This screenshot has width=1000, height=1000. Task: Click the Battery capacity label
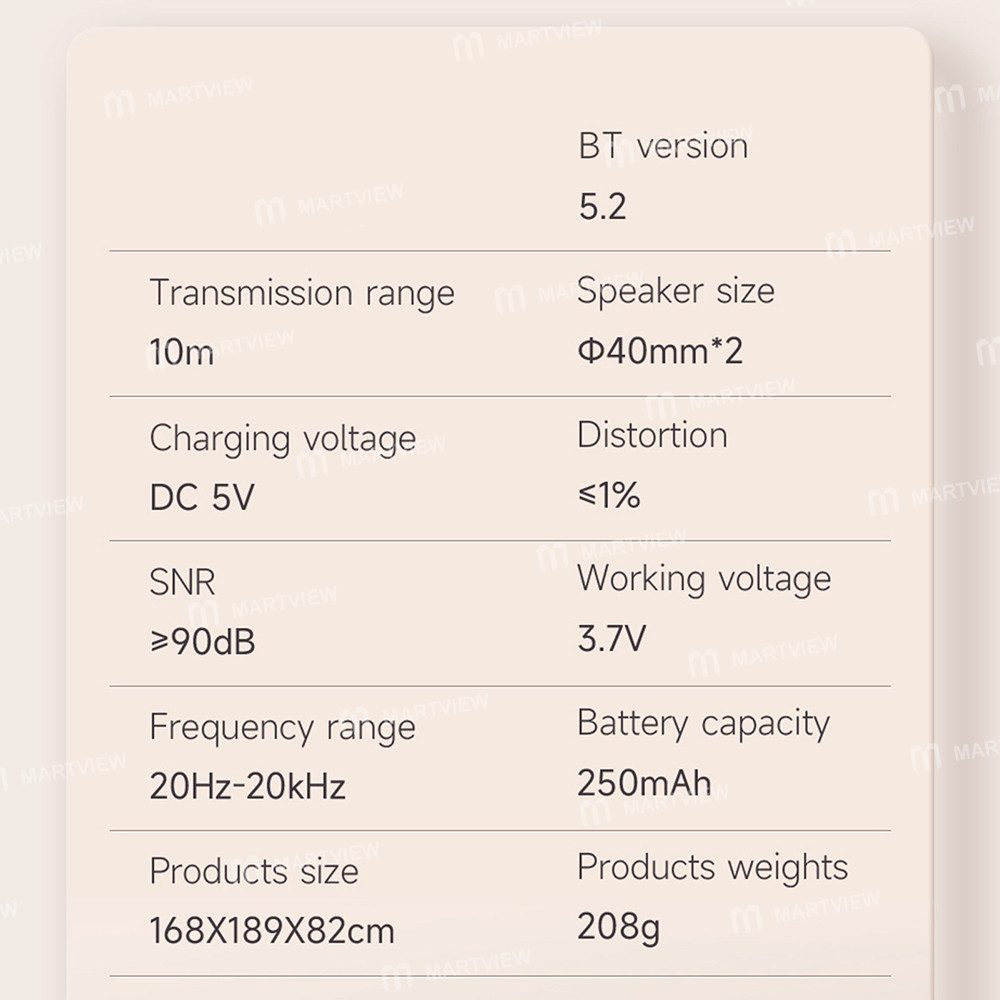(x=703, y=723)
